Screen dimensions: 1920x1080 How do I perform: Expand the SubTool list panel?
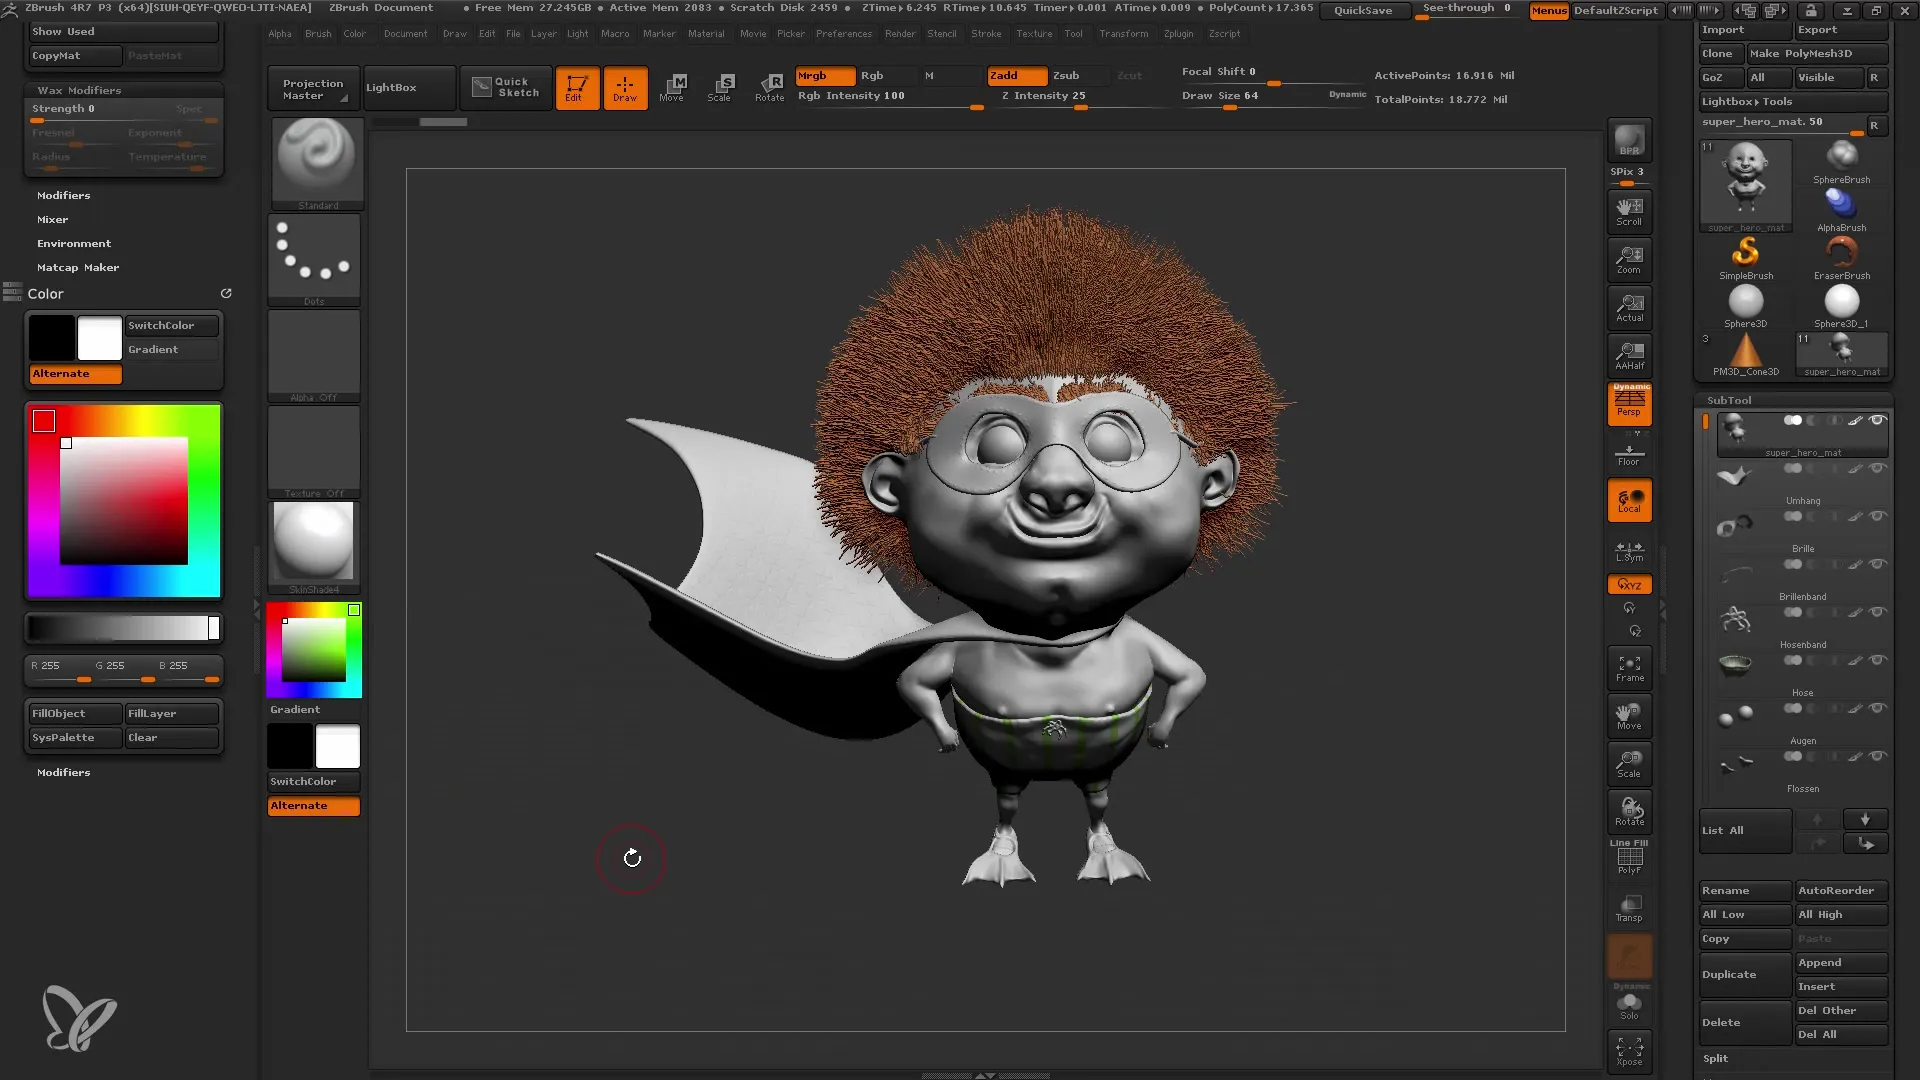[1724, 829]
